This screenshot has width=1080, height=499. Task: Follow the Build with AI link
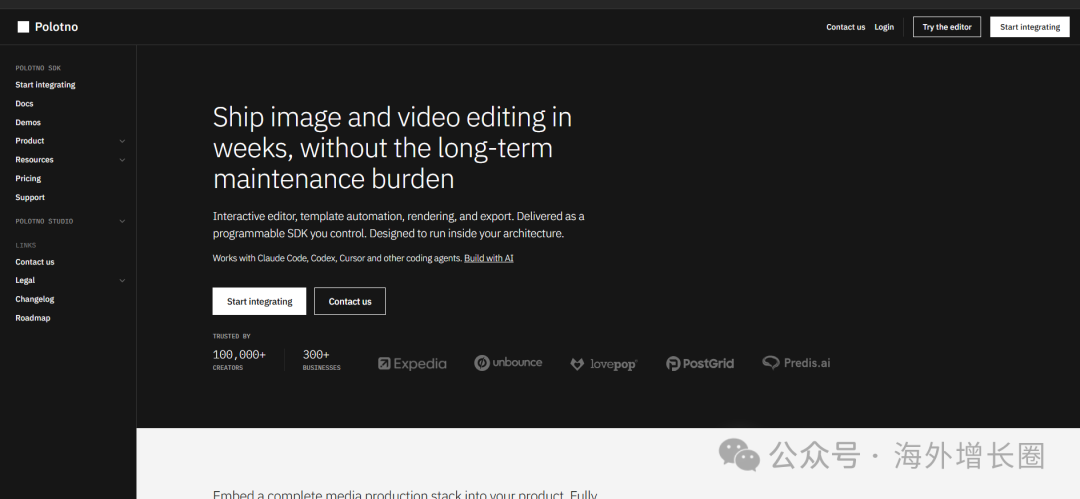click(488, 258)
